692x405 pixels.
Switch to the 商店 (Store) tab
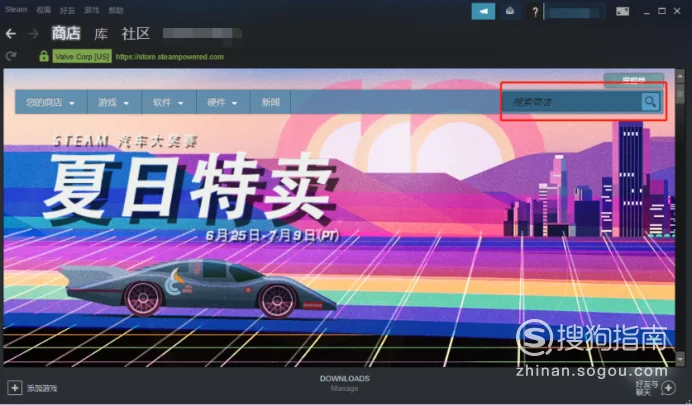point(66,34)
